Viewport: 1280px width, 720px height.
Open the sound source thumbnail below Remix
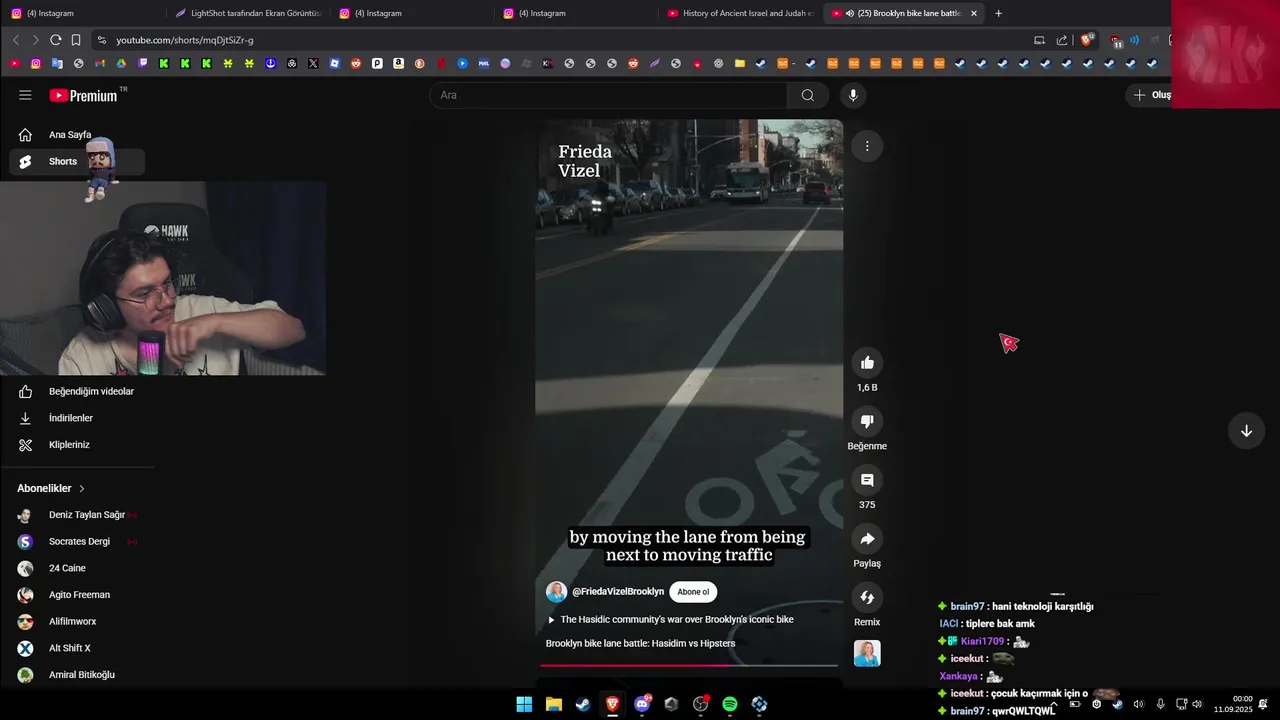point(867,653)
